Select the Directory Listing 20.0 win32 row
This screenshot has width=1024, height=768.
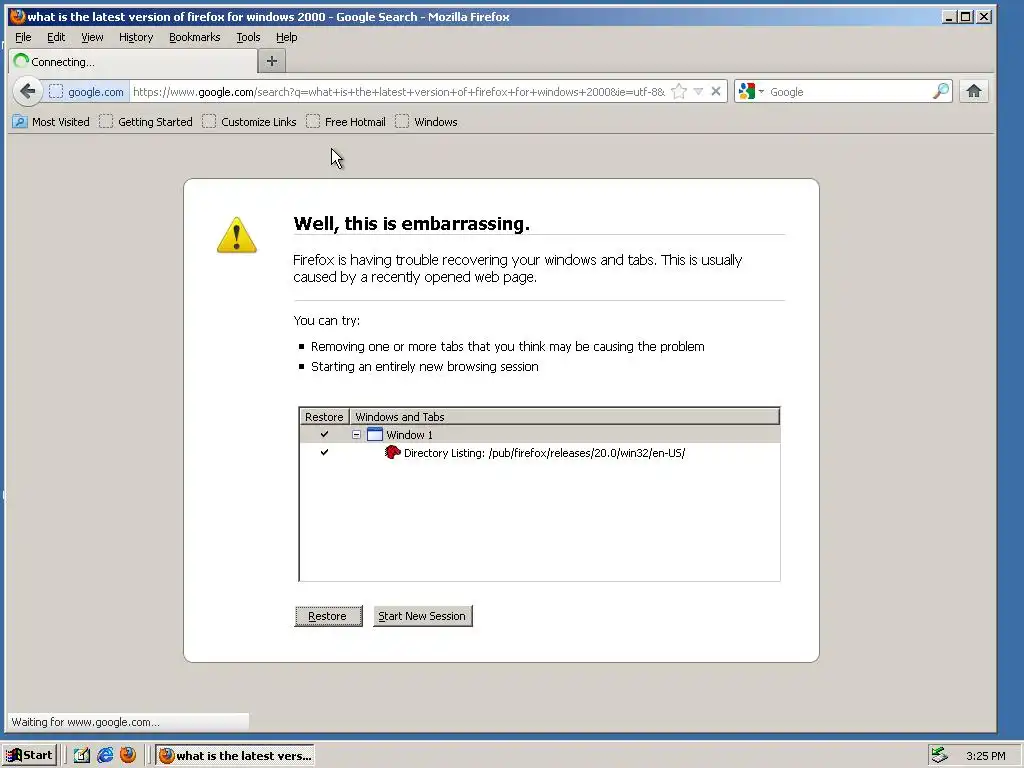pos(539,453)
